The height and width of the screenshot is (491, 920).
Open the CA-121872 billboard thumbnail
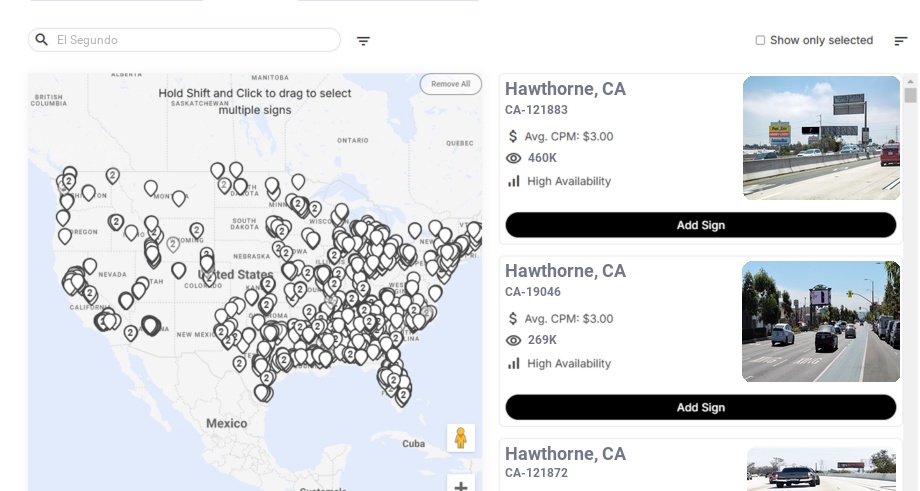tap(821, 469)
